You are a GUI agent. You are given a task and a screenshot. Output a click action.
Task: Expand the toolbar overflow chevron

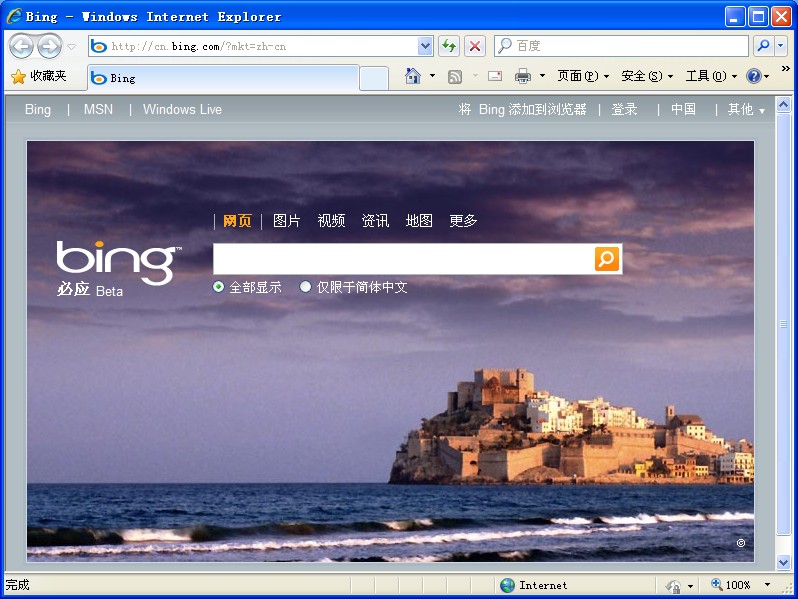(786, 68)
